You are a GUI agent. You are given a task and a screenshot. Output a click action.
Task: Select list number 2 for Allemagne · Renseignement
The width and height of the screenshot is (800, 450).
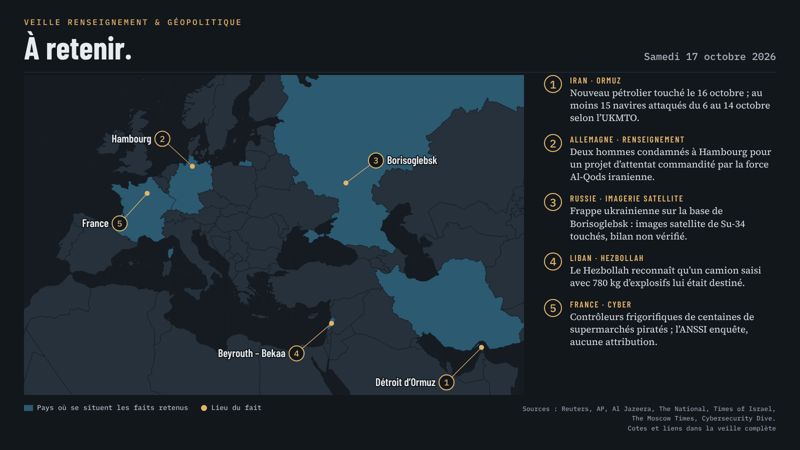(x=553, y=143)
